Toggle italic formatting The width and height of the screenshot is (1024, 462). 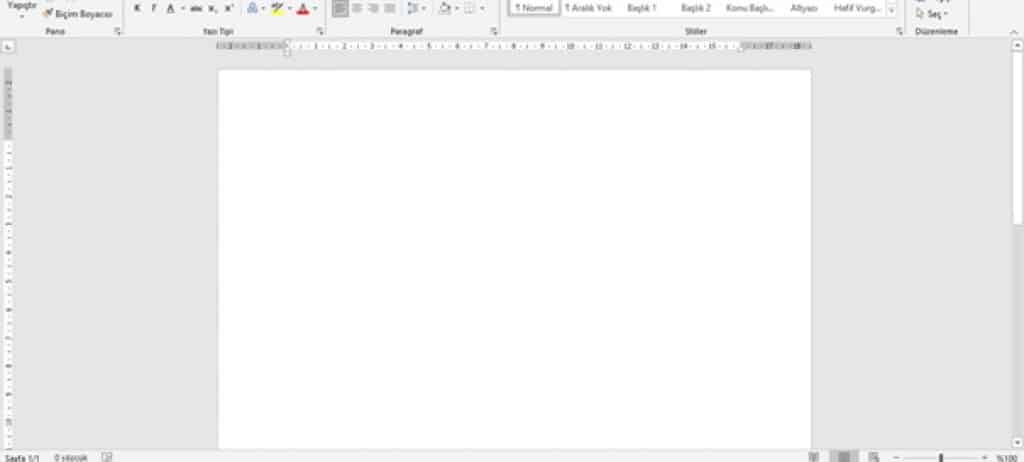click(153, 8)
